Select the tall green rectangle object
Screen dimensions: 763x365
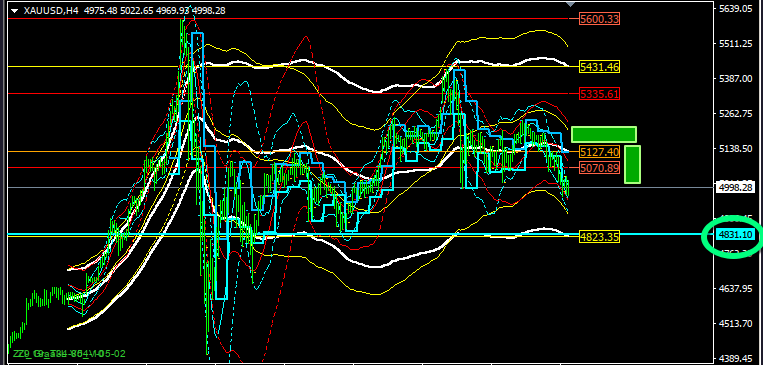(632, 164)
